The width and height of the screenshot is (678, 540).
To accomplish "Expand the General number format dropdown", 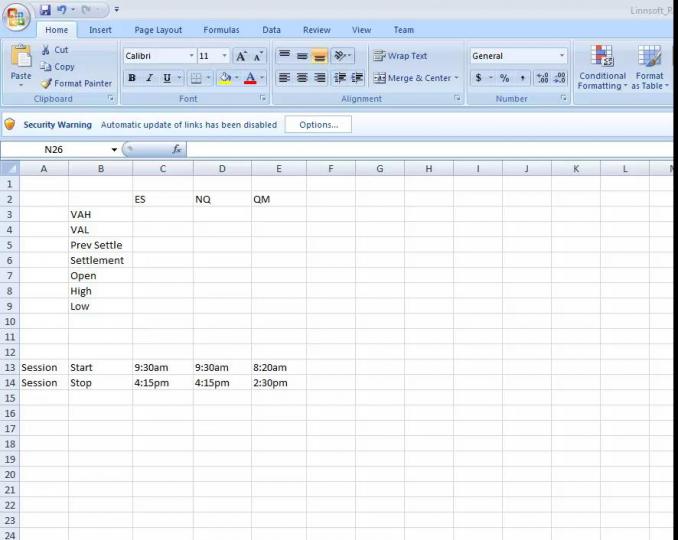I will pyautogui.click(x=561, y=56).
